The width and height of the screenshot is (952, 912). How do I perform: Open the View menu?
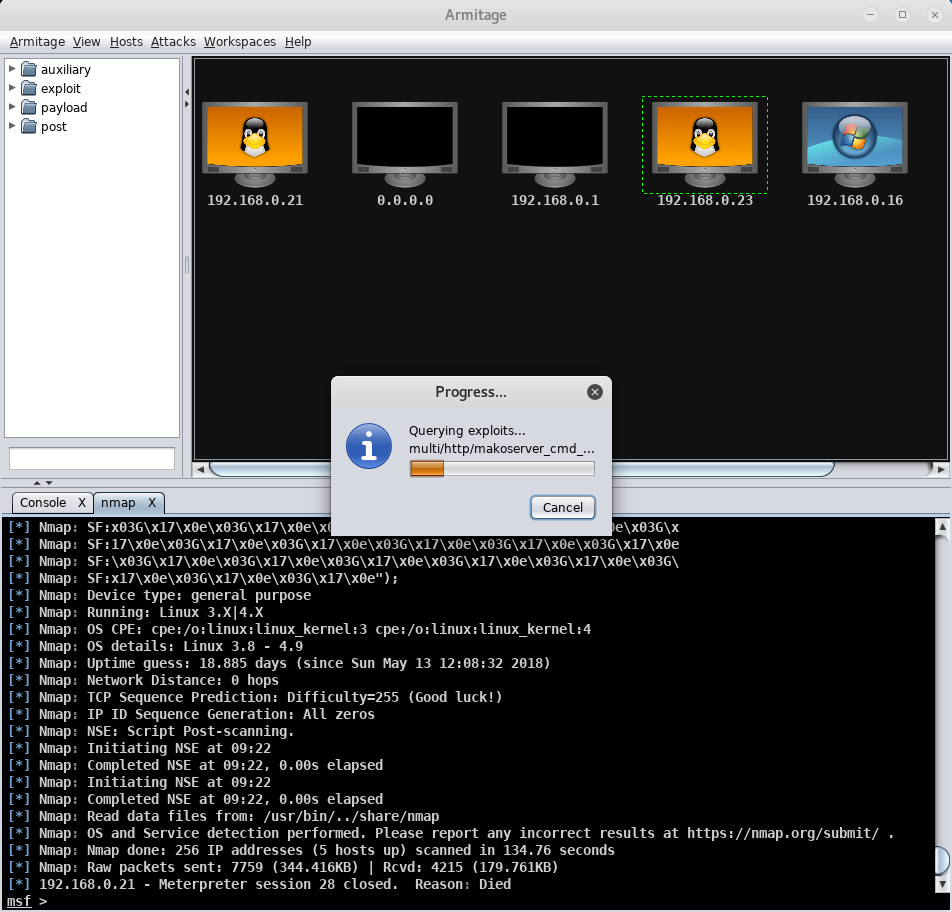(x=86, y=42)
